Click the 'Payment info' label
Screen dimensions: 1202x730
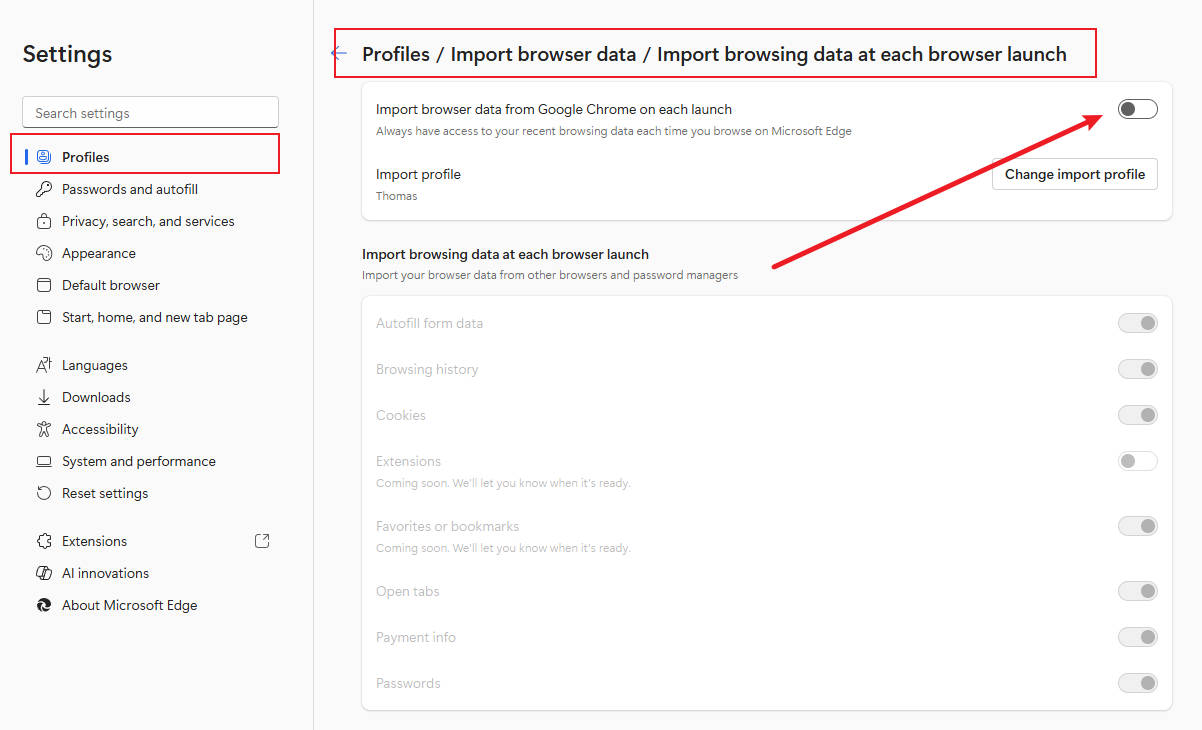point(416,637)
